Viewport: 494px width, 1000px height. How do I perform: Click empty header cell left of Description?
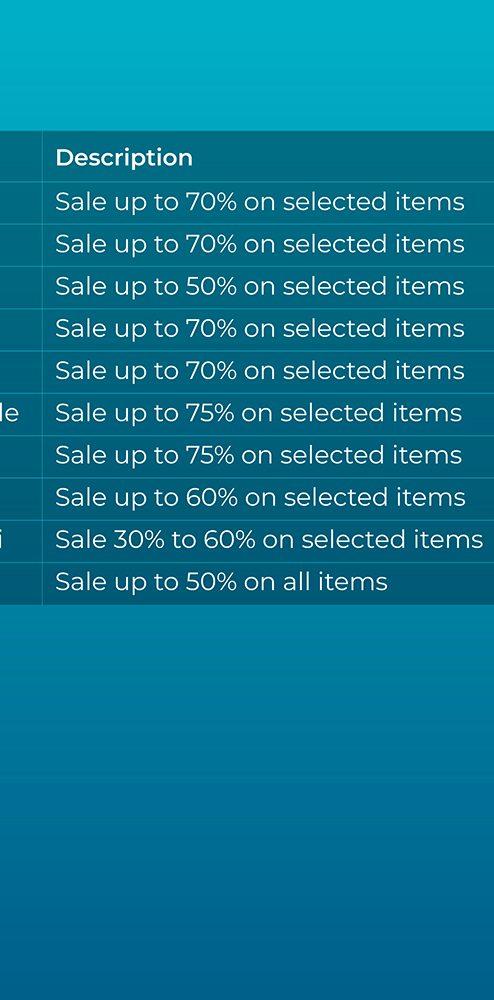pyautogui.click(x=21, y=156)
